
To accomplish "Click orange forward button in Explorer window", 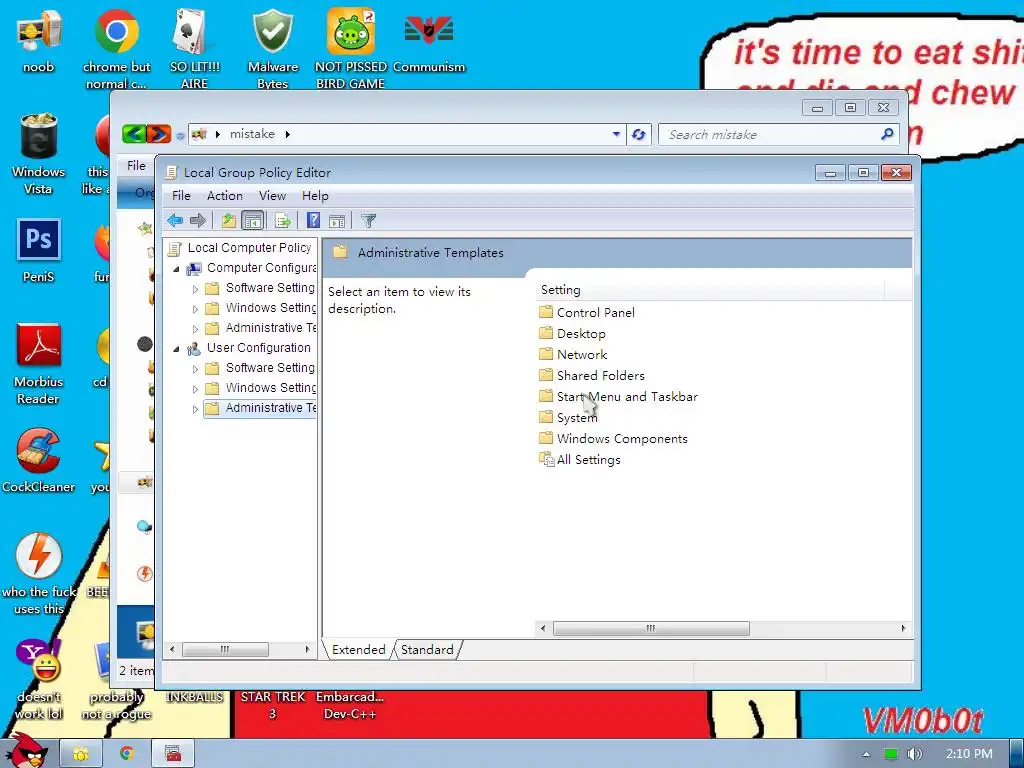I will coord(159,134).
